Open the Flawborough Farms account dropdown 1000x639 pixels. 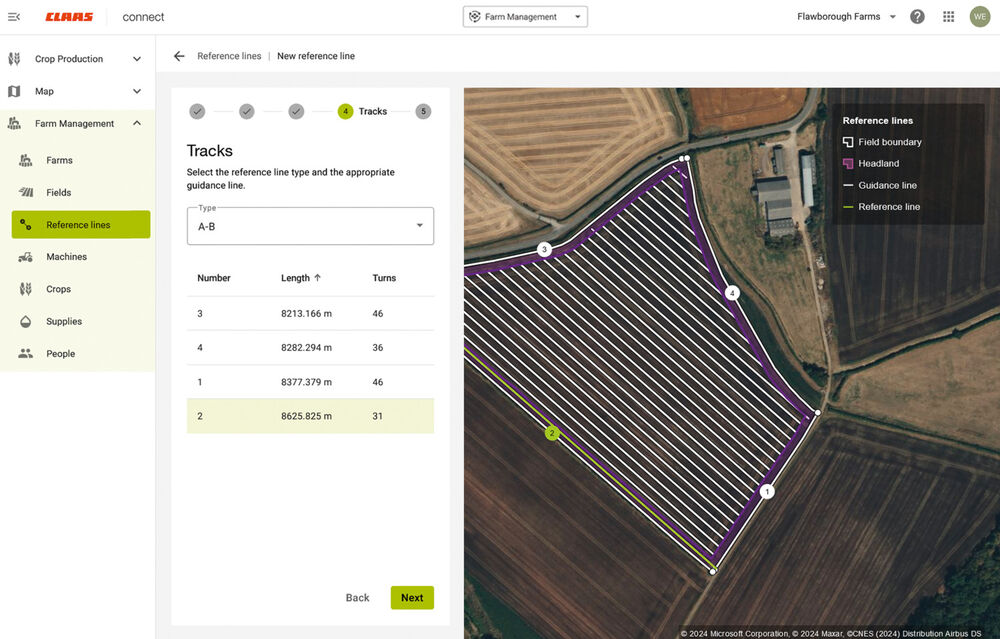click(846, 17)
